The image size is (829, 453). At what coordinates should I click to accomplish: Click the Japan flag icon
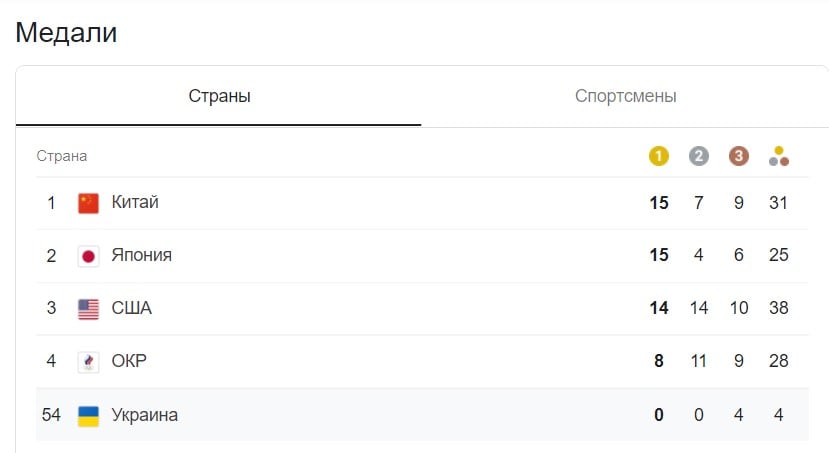tap(88, 256)
